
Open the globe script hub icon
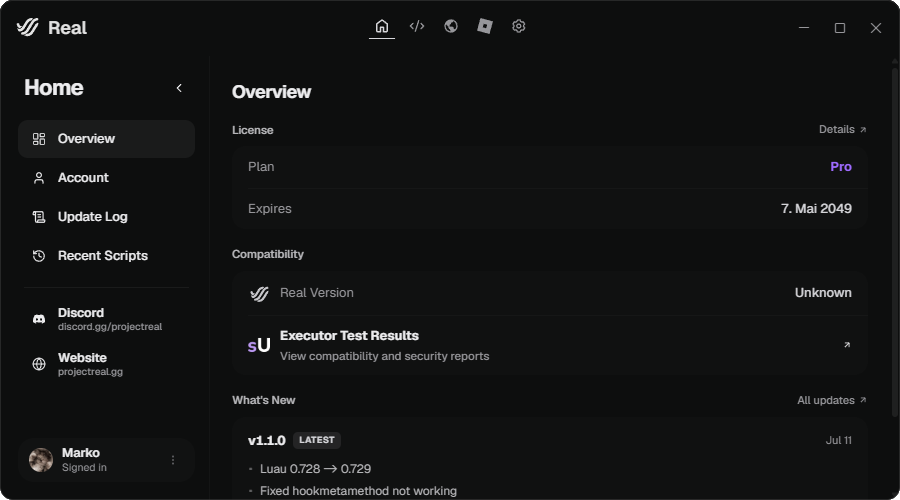[x=451, y=26]
